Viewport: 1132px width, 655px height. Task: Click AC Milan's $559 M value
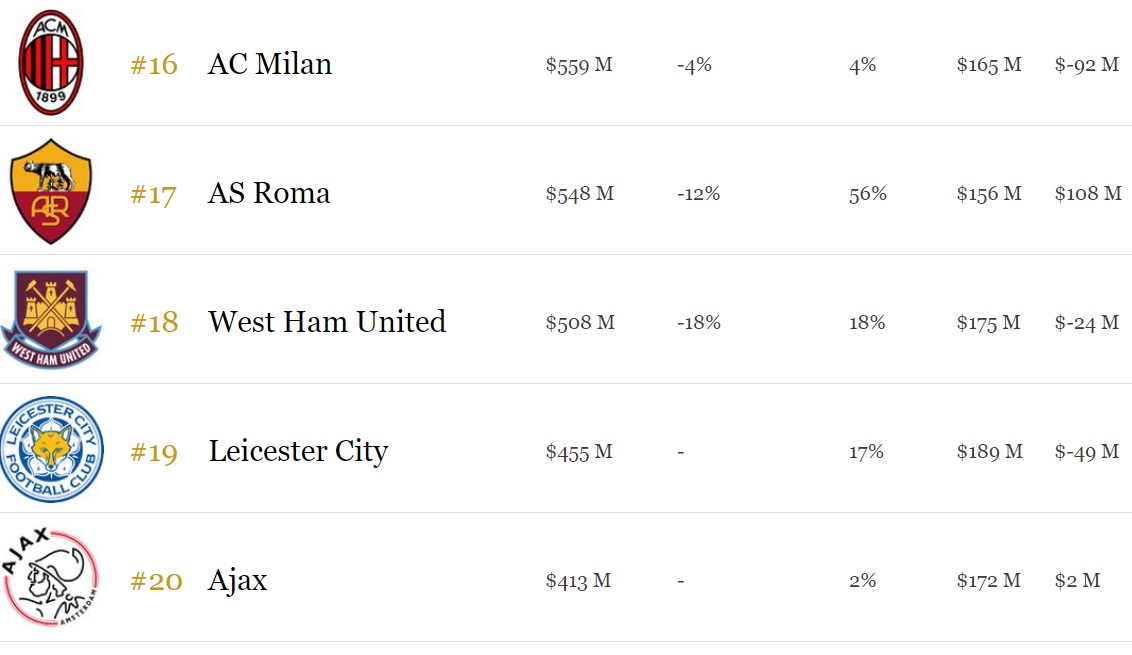[x=579, y=65]
